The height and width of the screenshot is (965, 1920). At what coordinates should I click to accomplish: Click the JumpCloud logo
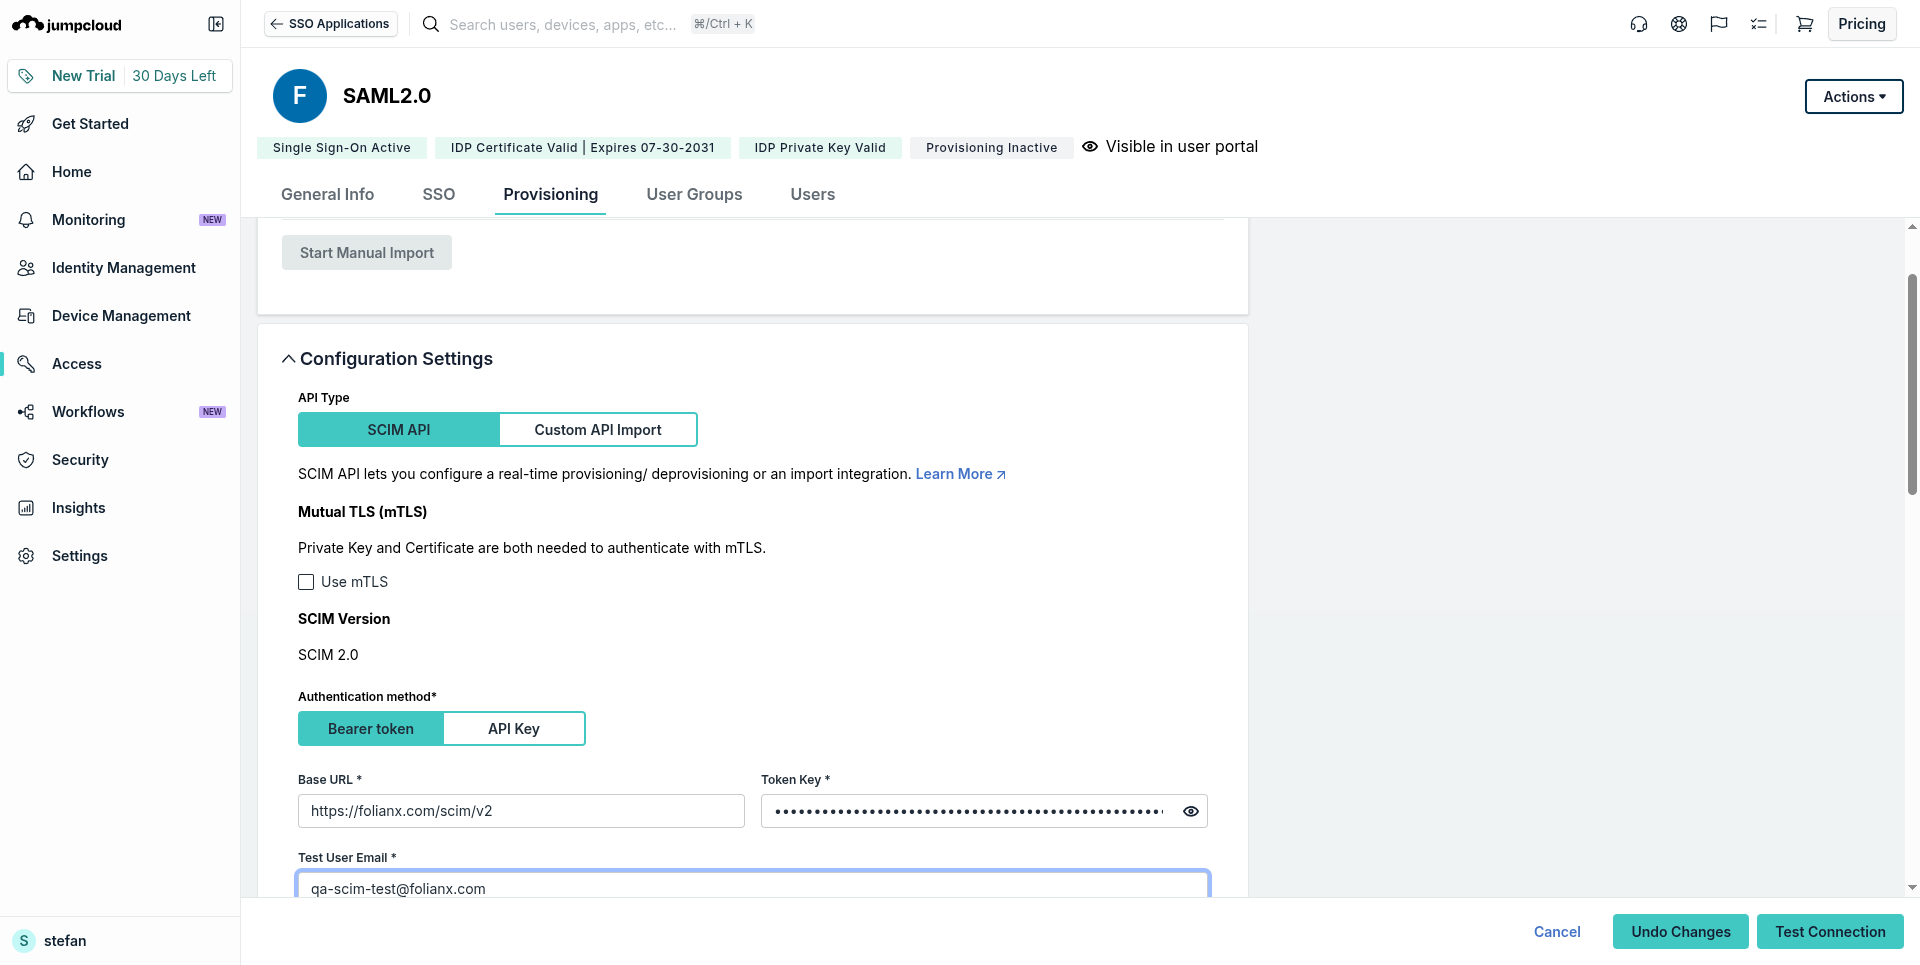[67, 24]
